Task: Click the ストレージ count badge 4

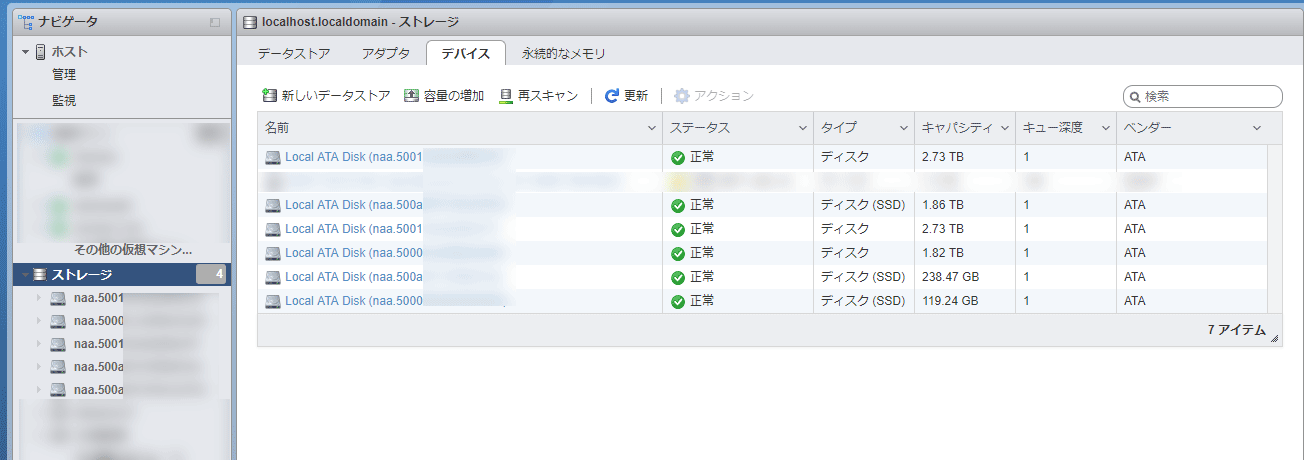Action: pyautogui.click(x=211, y=275)
